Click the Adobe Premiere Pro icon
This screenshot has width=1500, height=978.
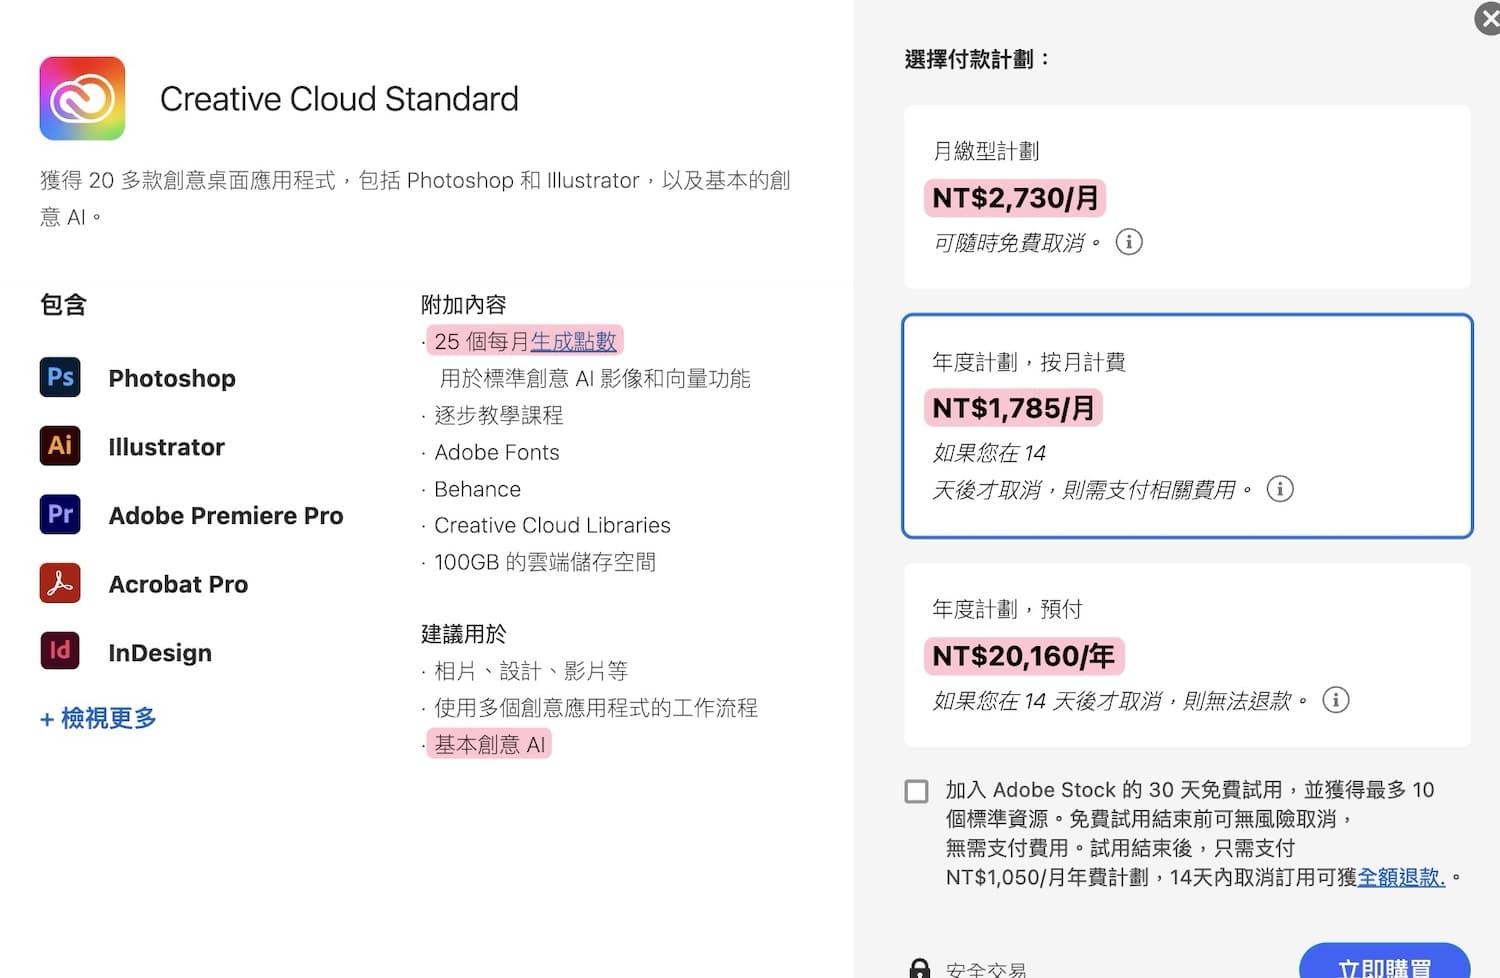coord(60,514)
